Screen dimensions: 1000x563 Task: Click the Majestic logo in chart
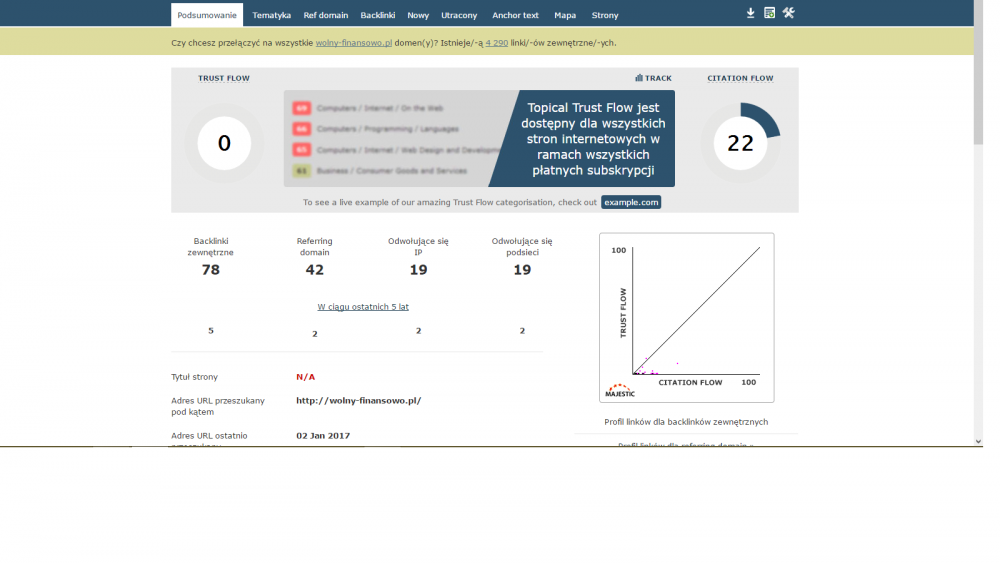click(620, 390)
